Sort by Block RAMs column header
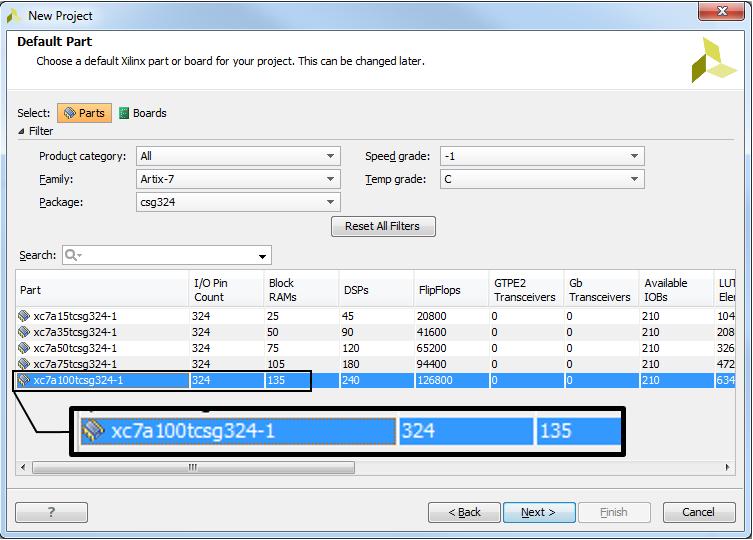Screen dimensions: 753x540 click(x=302, y=290)
